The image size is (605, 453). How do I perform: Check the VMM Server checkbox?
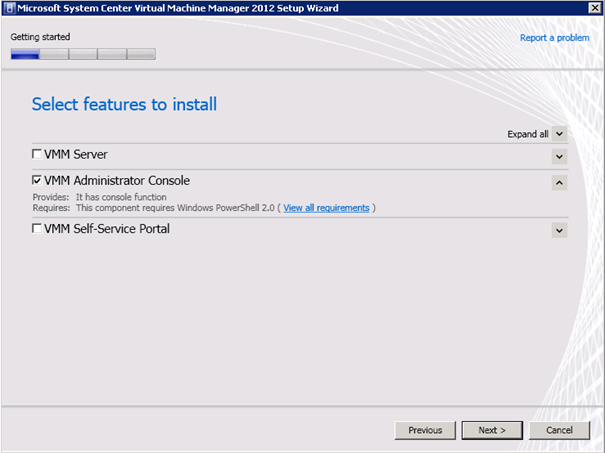(x=37, y=154)
